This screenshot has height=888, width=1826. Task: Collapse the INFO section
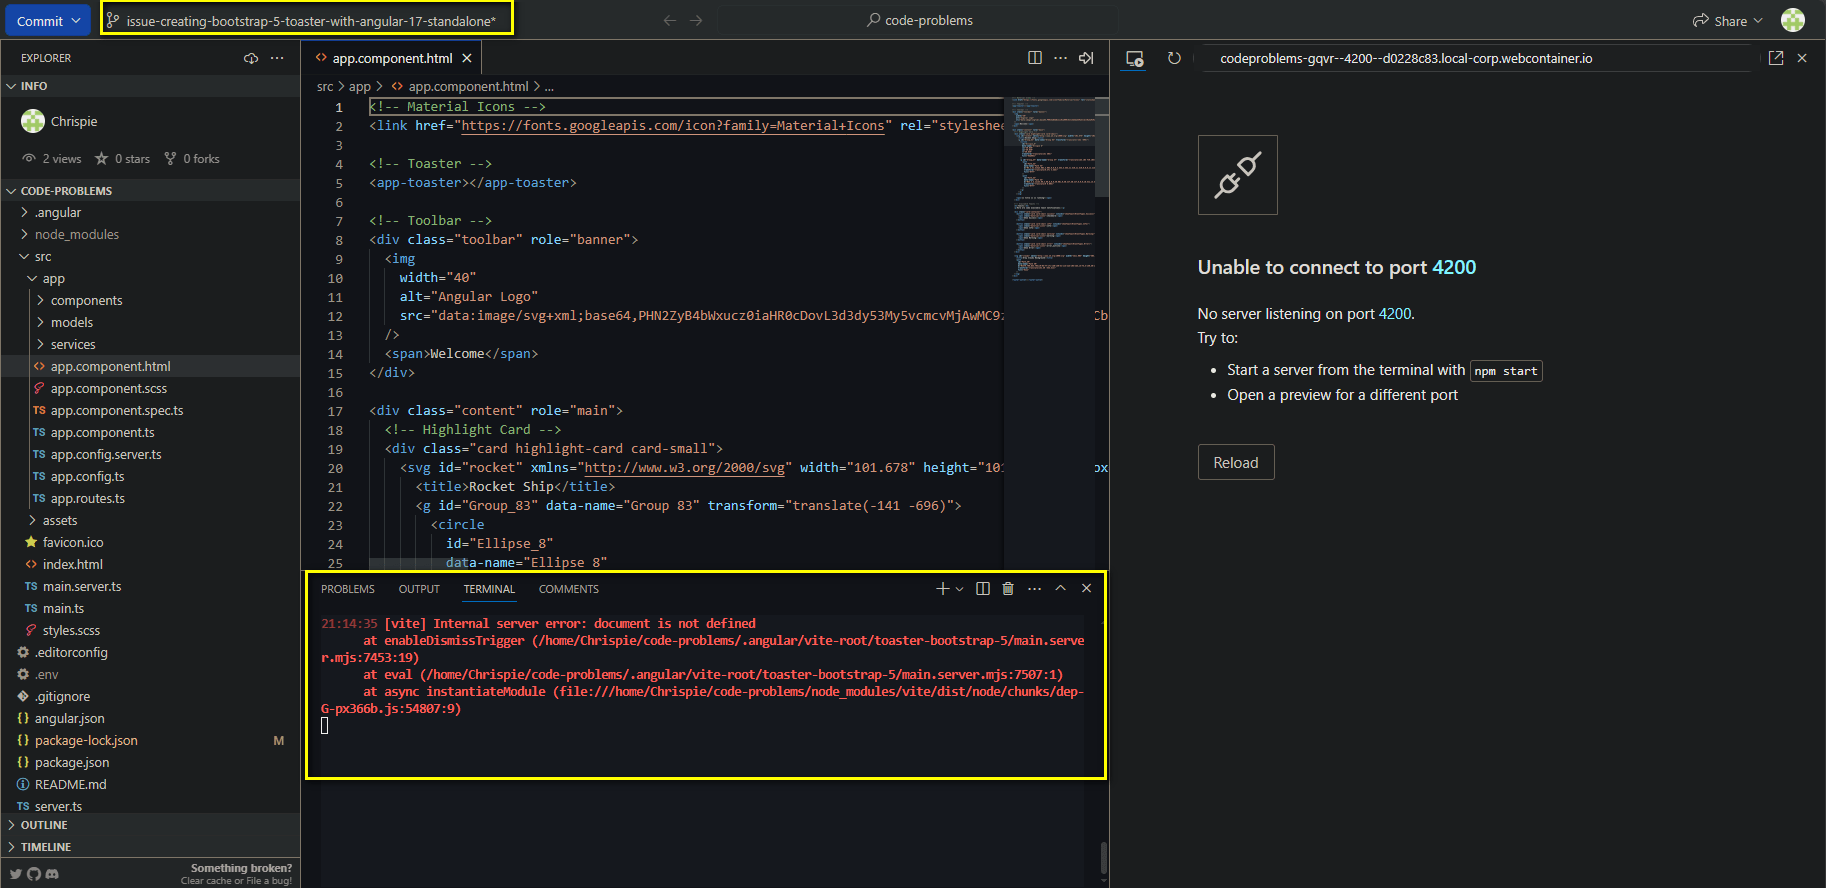[150, 86]
